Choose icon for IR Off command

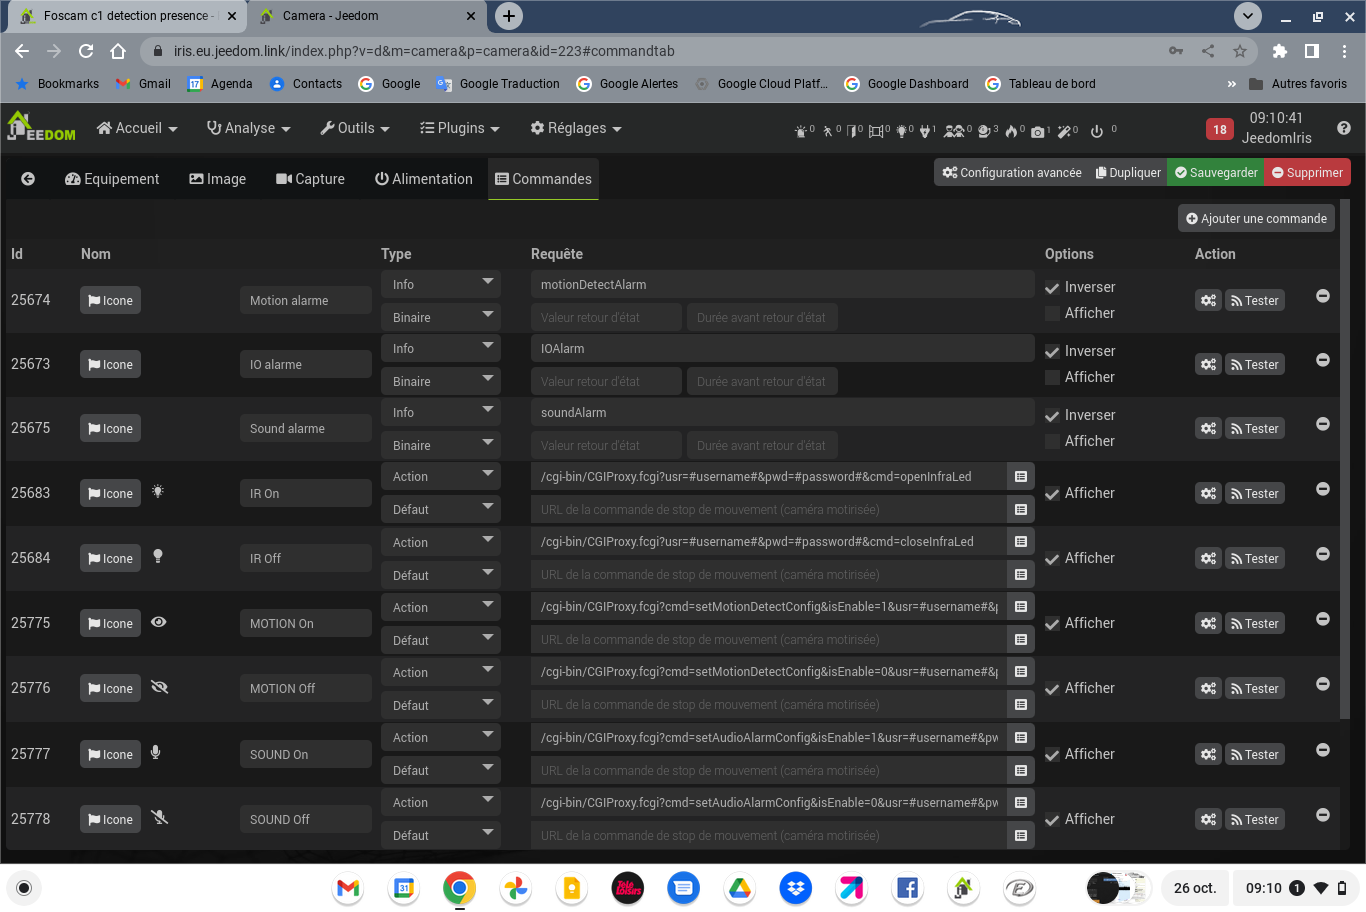pyautogui.click(x=110, y=558)
